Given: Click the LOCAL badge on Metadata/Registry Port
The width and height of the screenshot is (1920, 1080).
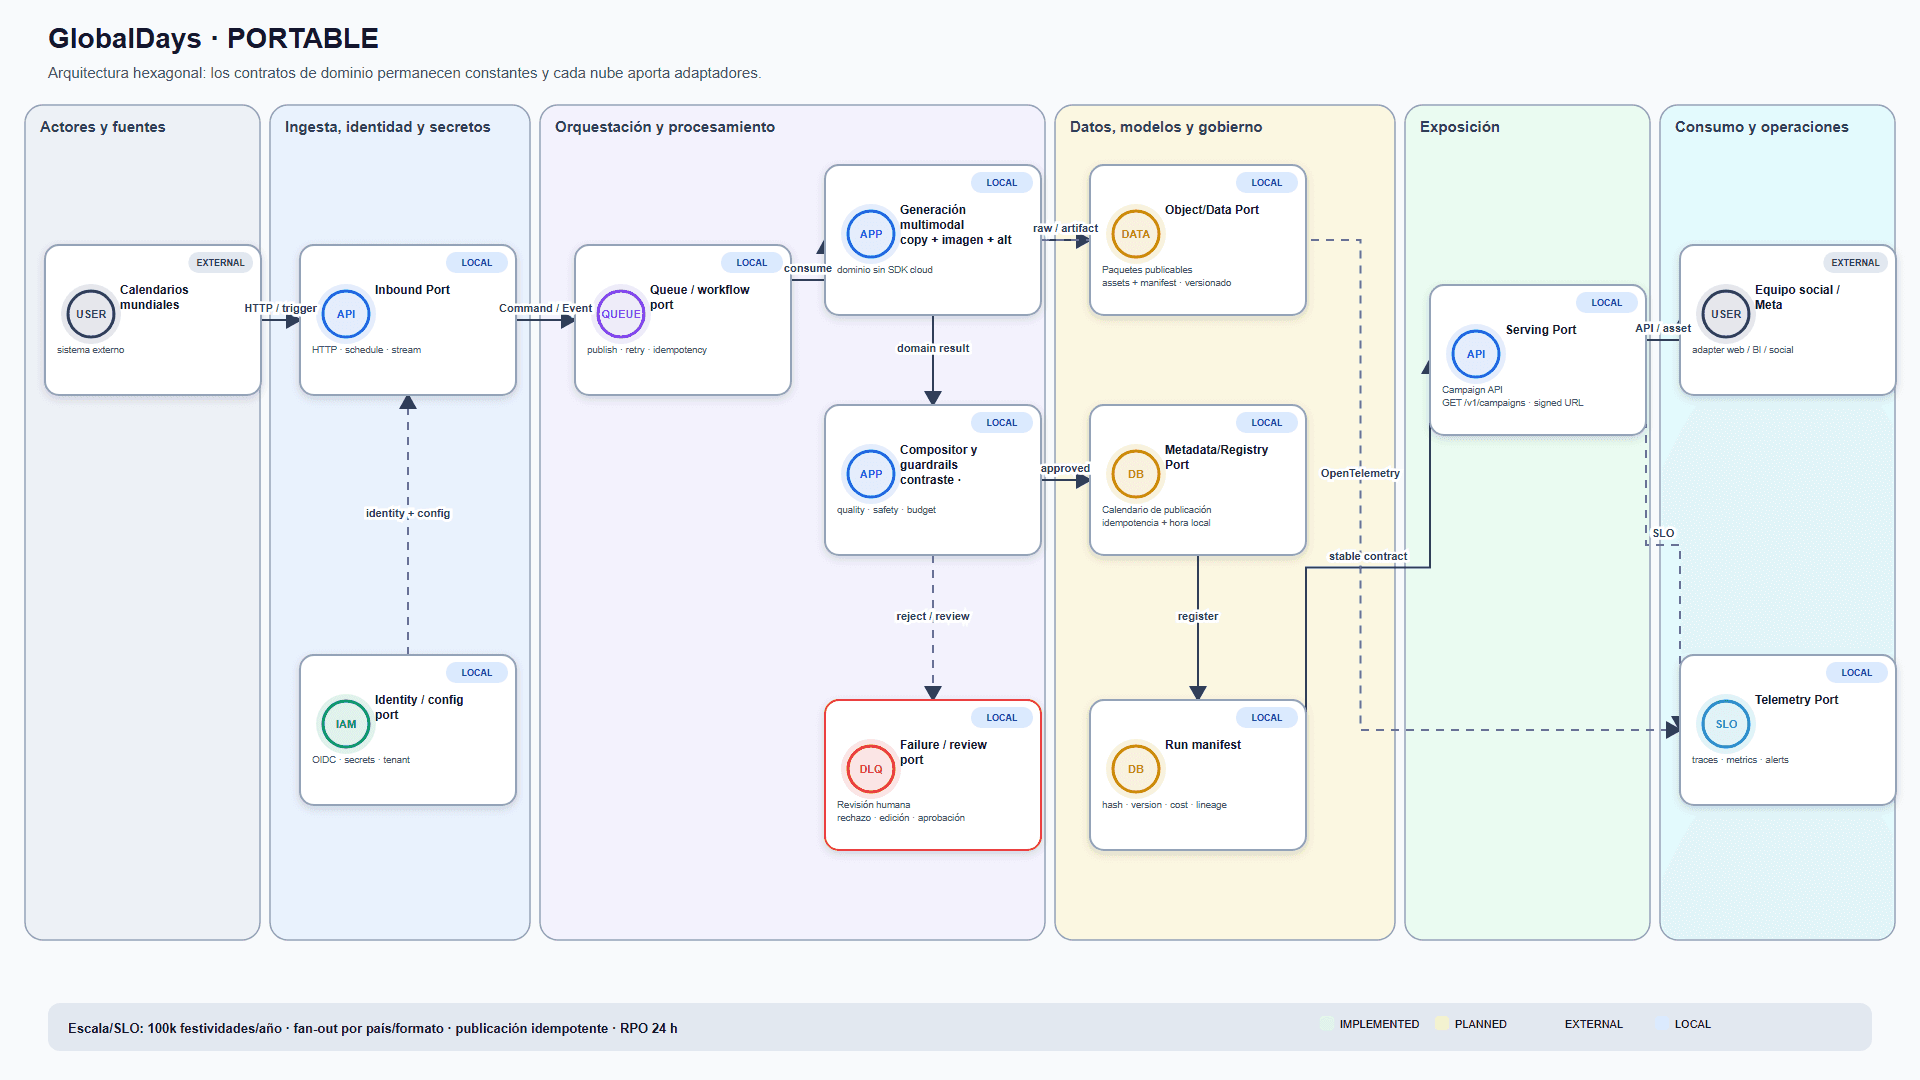Looking at the screenshot, I should pyautogui.click(x=1267, y=423).
